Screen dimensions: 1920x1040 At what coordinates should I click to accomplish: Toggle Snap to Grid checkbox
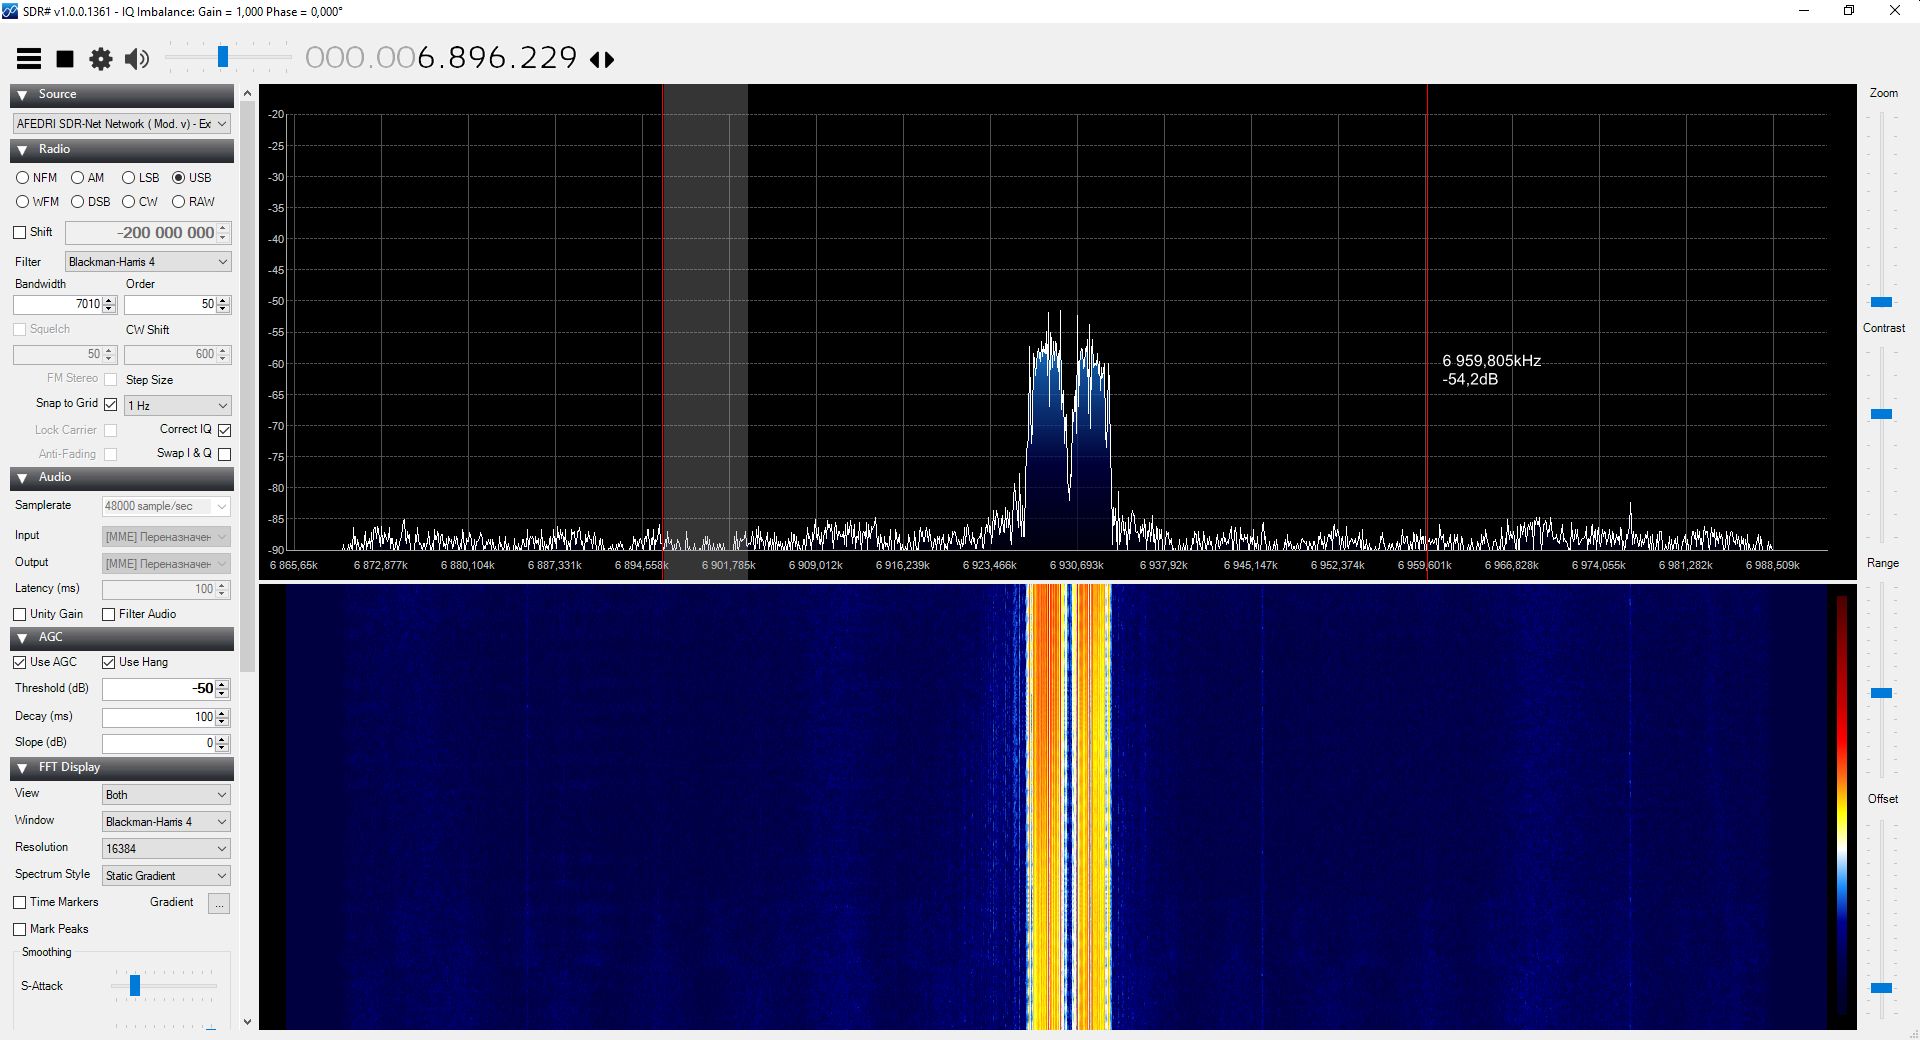pos(111,404)
